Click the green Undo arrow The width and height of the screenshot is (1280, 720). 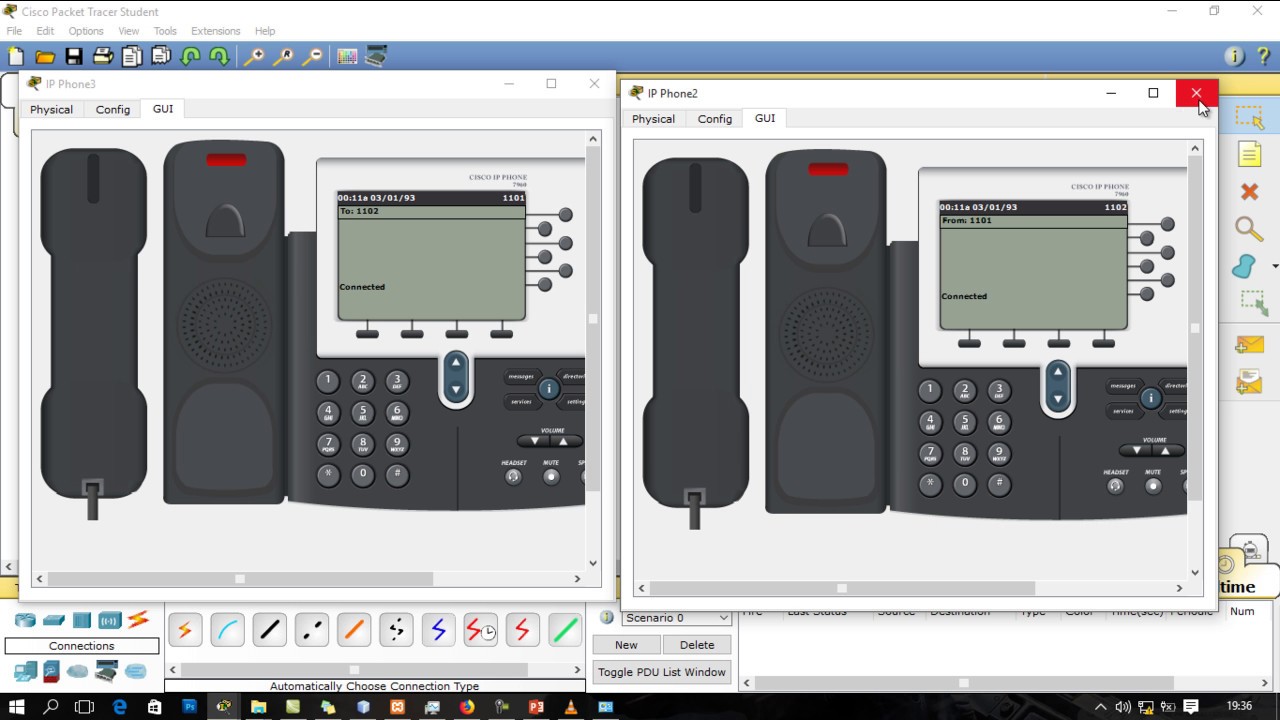pos(190,57)
